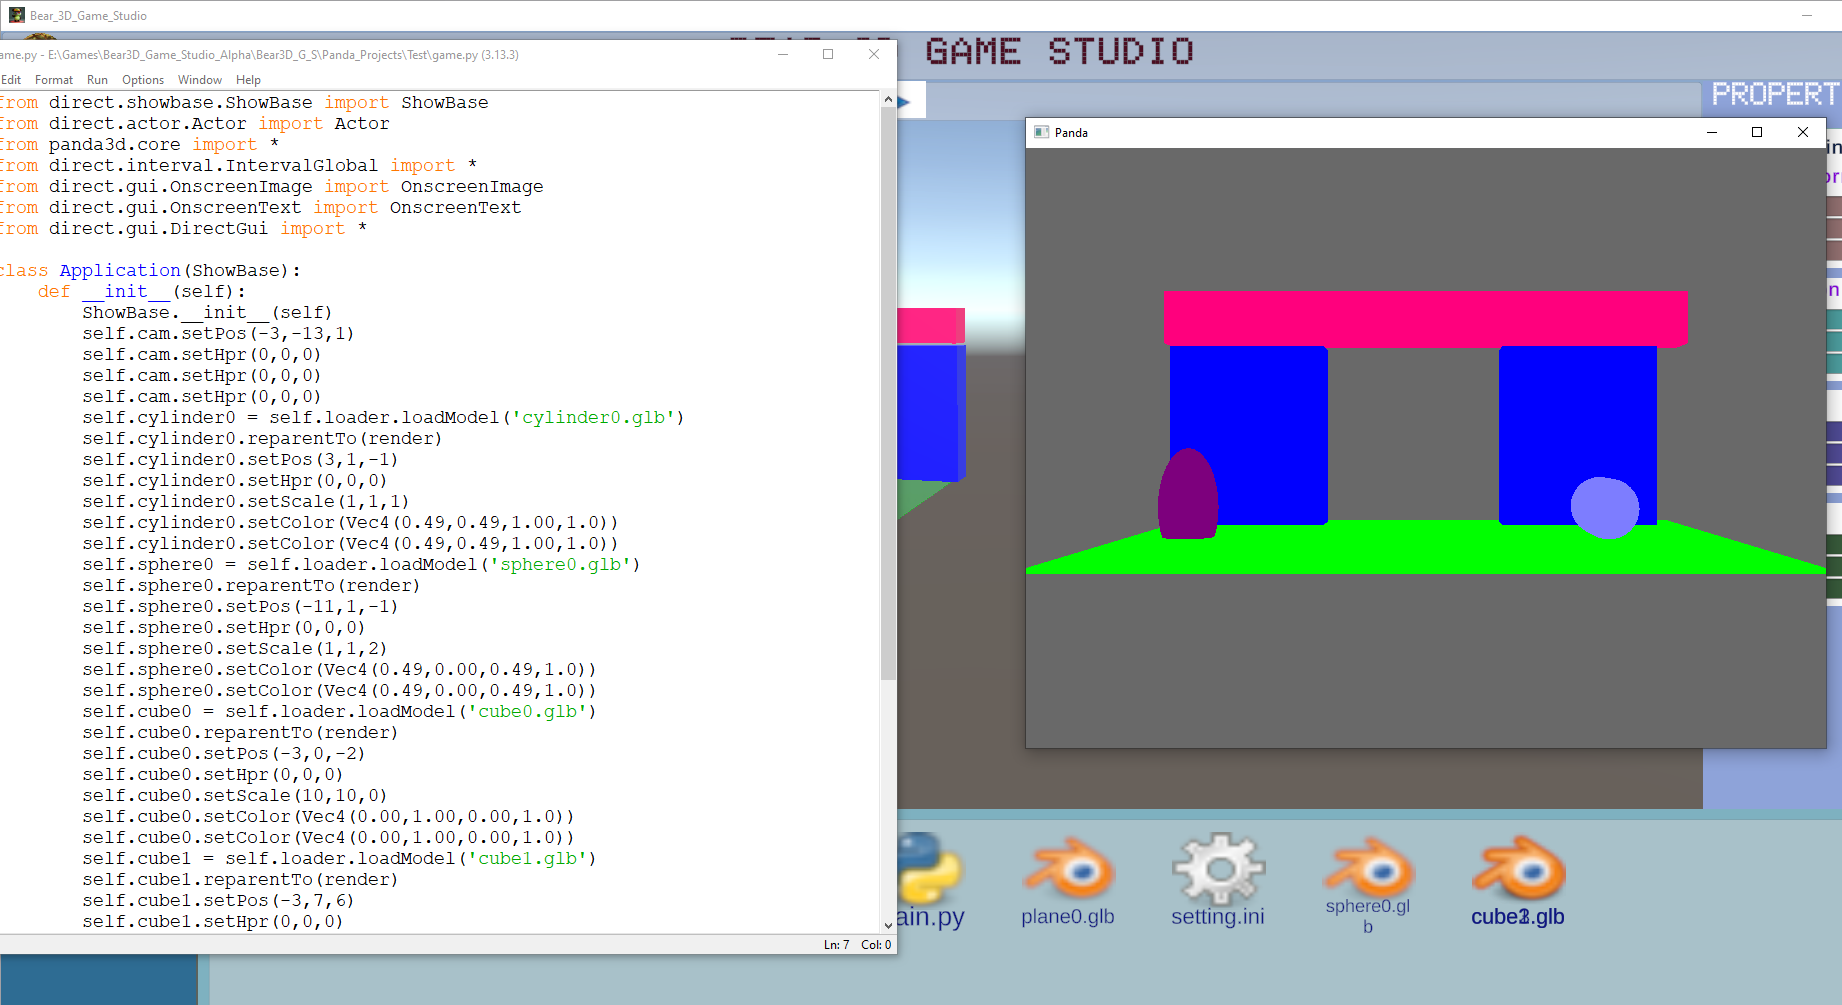Click the purple sphere in the Panda view
The height and width of the screenshot is (1005, 1842).
[1188, 495]
